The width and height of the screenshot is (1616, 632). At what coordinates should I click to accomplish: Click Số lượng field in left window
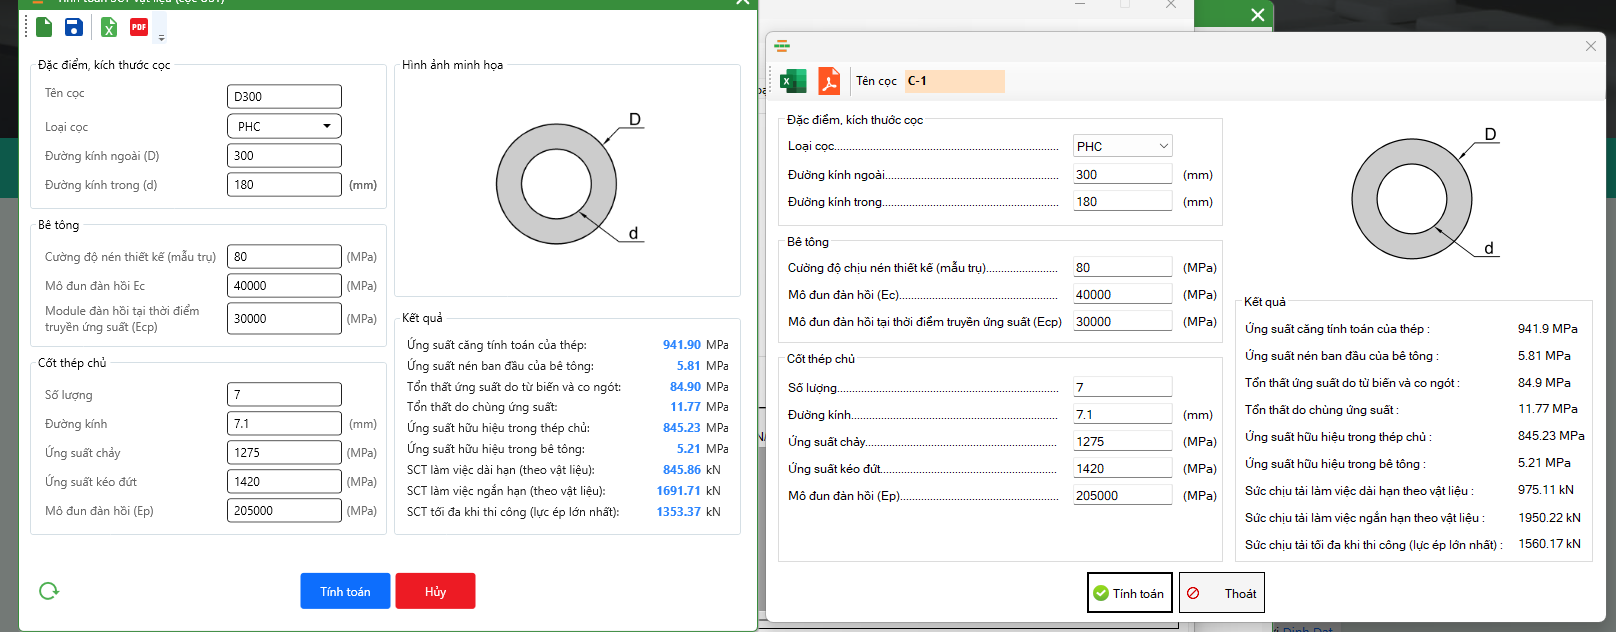click(x=284, y=394)
